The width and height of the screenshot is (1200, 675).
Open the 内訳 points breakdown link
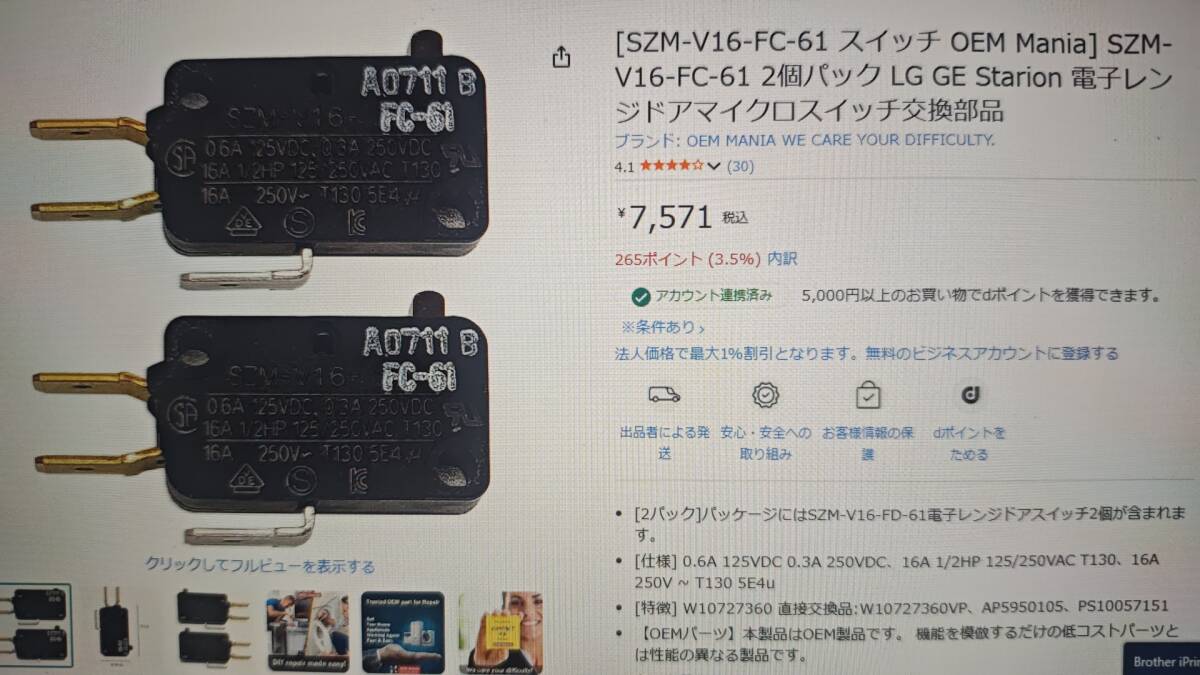pyautogui.click(x=782, y=258)
